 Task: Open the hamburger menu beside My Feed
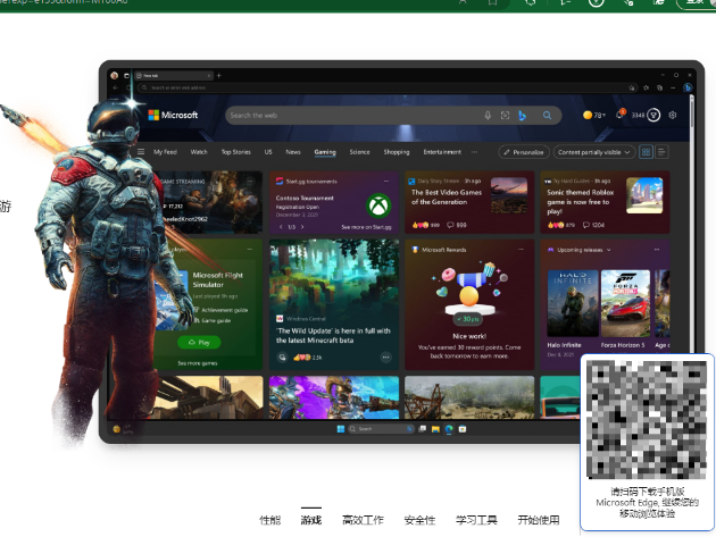click(141, 152)
